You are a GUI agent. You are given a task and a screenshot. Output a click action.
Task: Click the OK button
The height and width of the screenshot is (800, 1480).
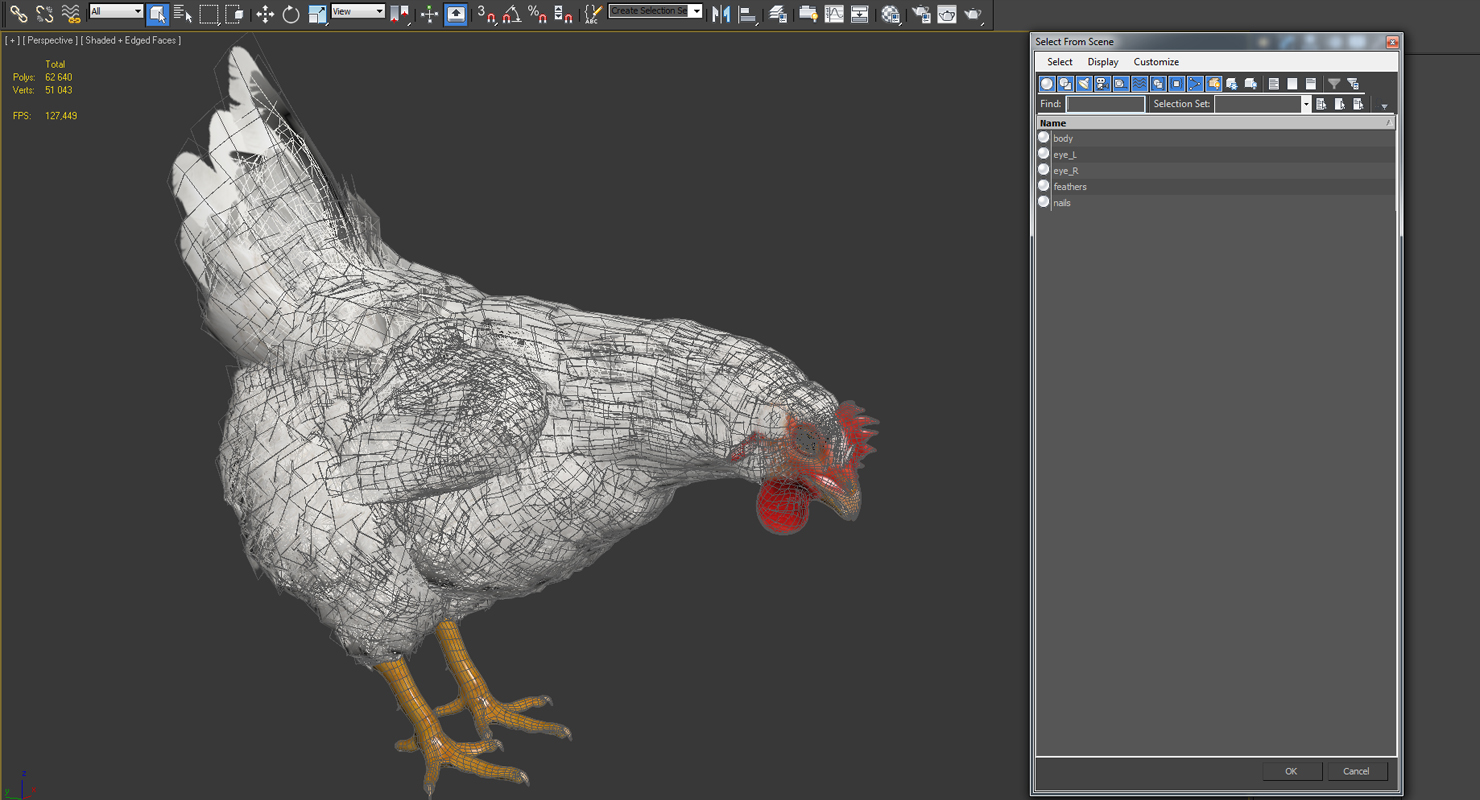pos(1291,771)
